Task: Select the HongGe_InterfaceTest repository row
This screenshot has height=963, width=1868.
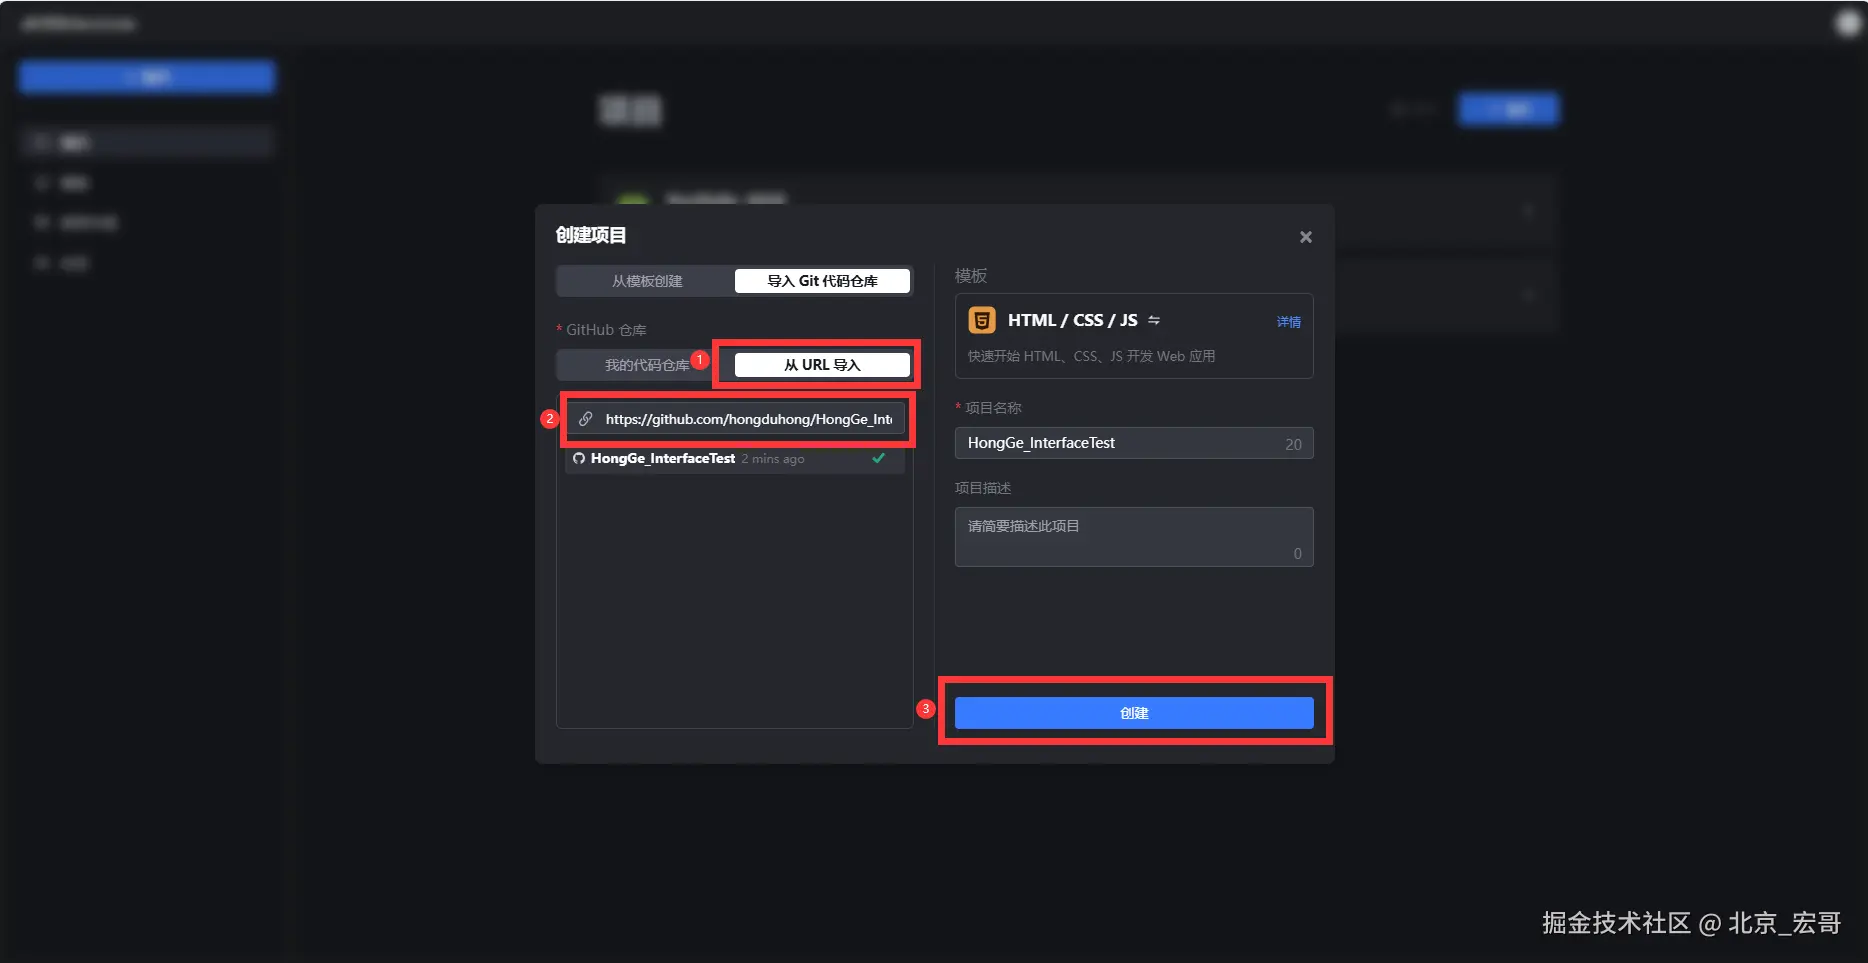Action: pos(735,459)
